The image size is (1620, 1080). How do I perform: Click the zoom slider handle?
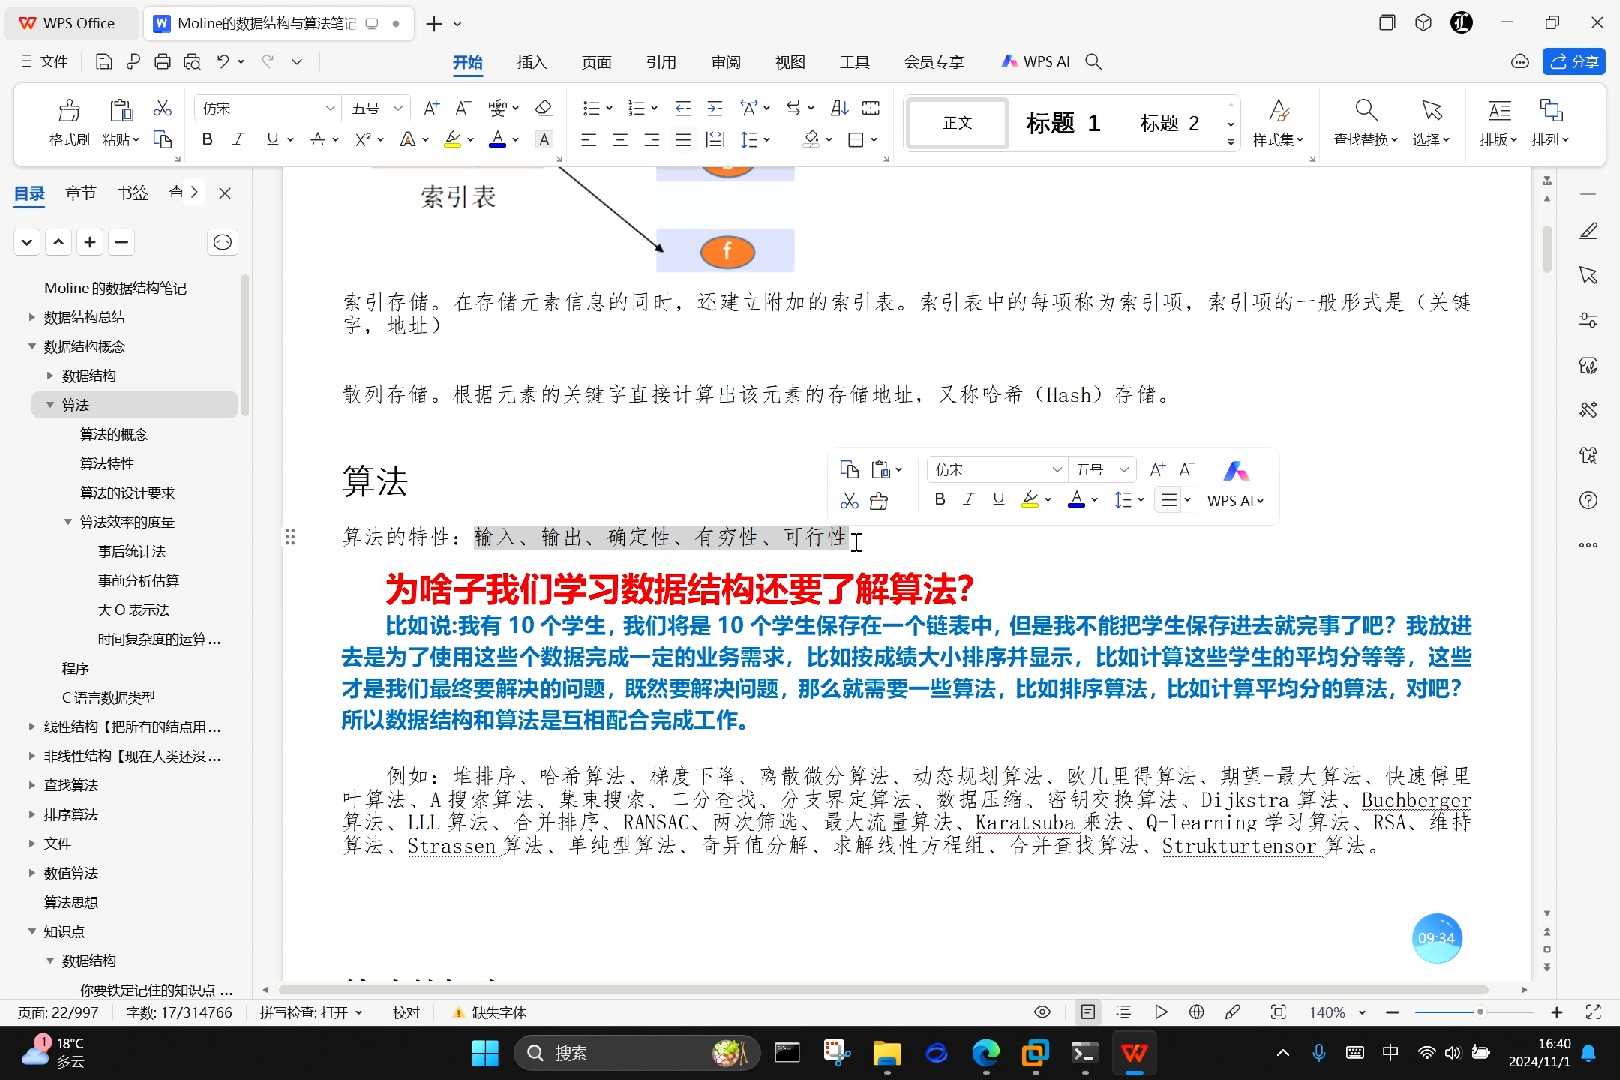pos(1480,1012)
